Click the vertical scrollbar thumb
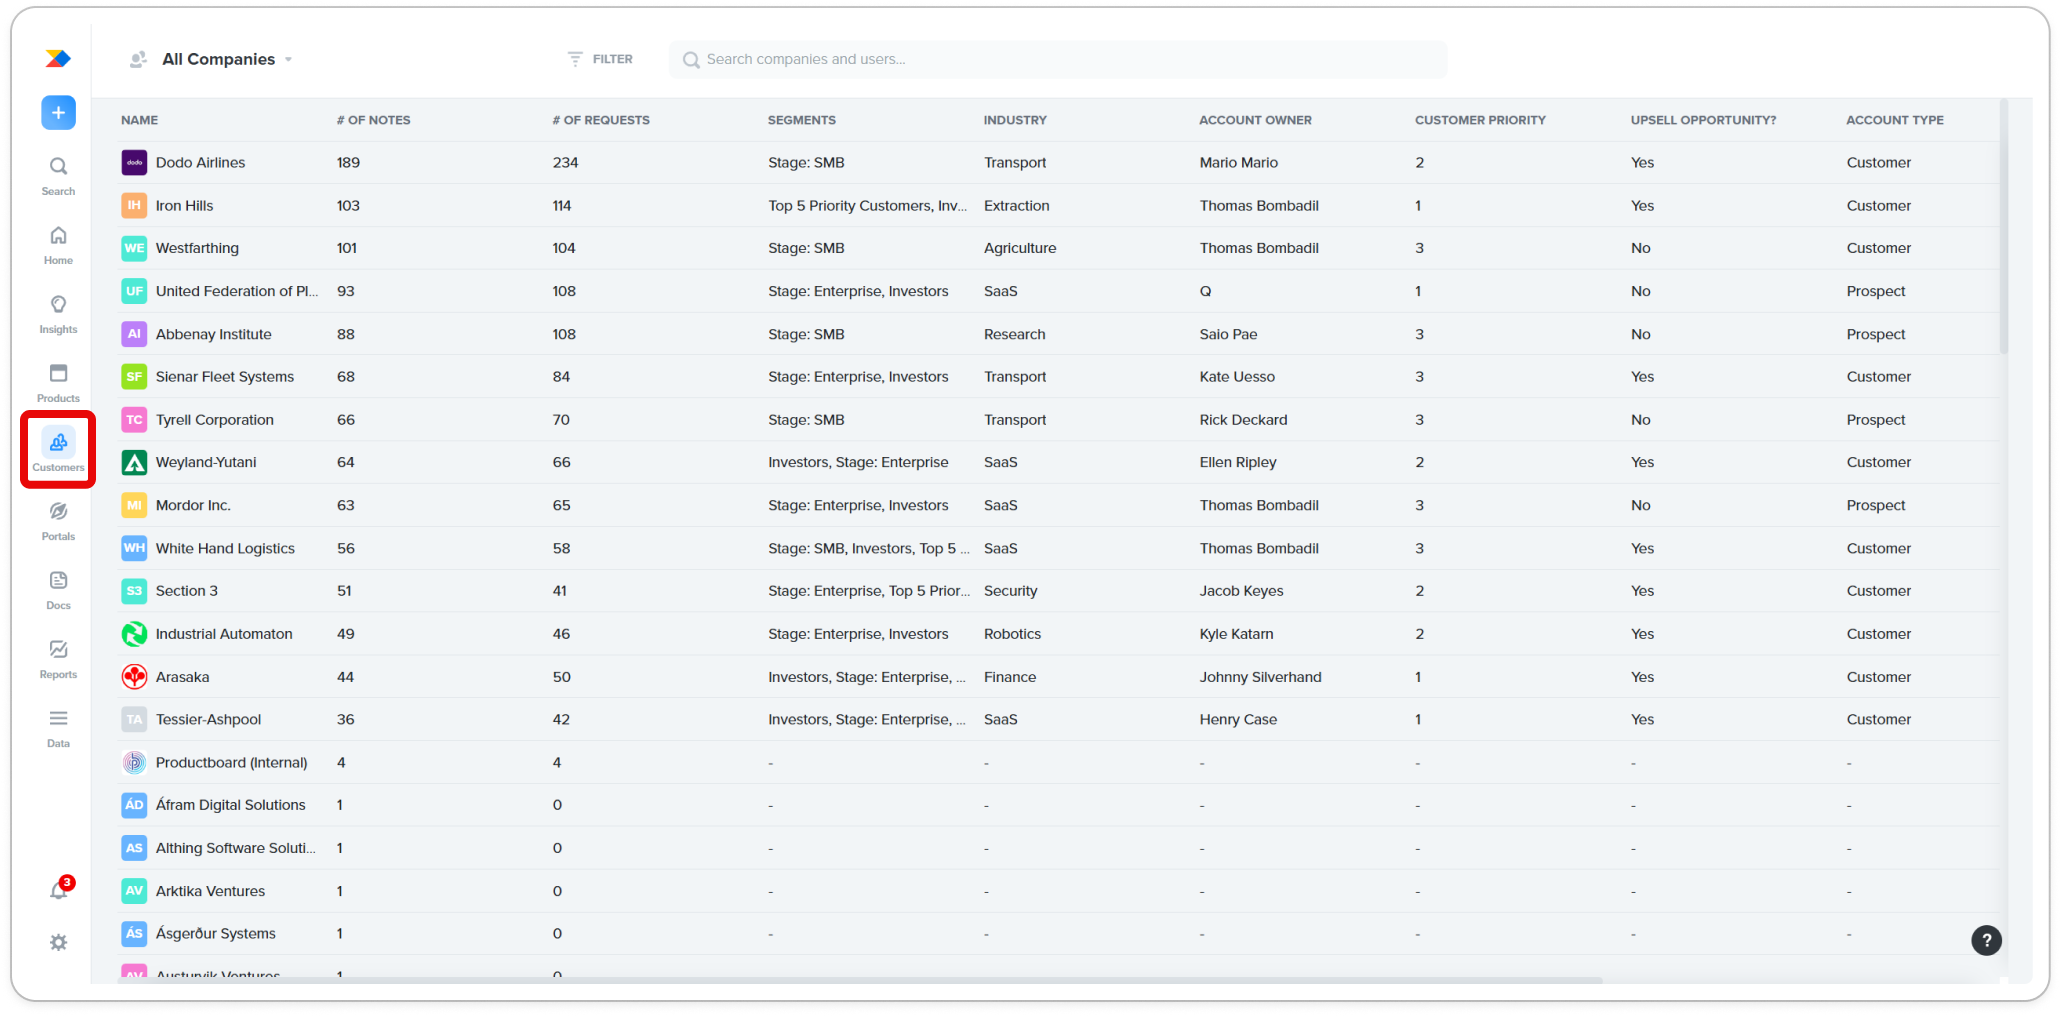 (2004, 226)
